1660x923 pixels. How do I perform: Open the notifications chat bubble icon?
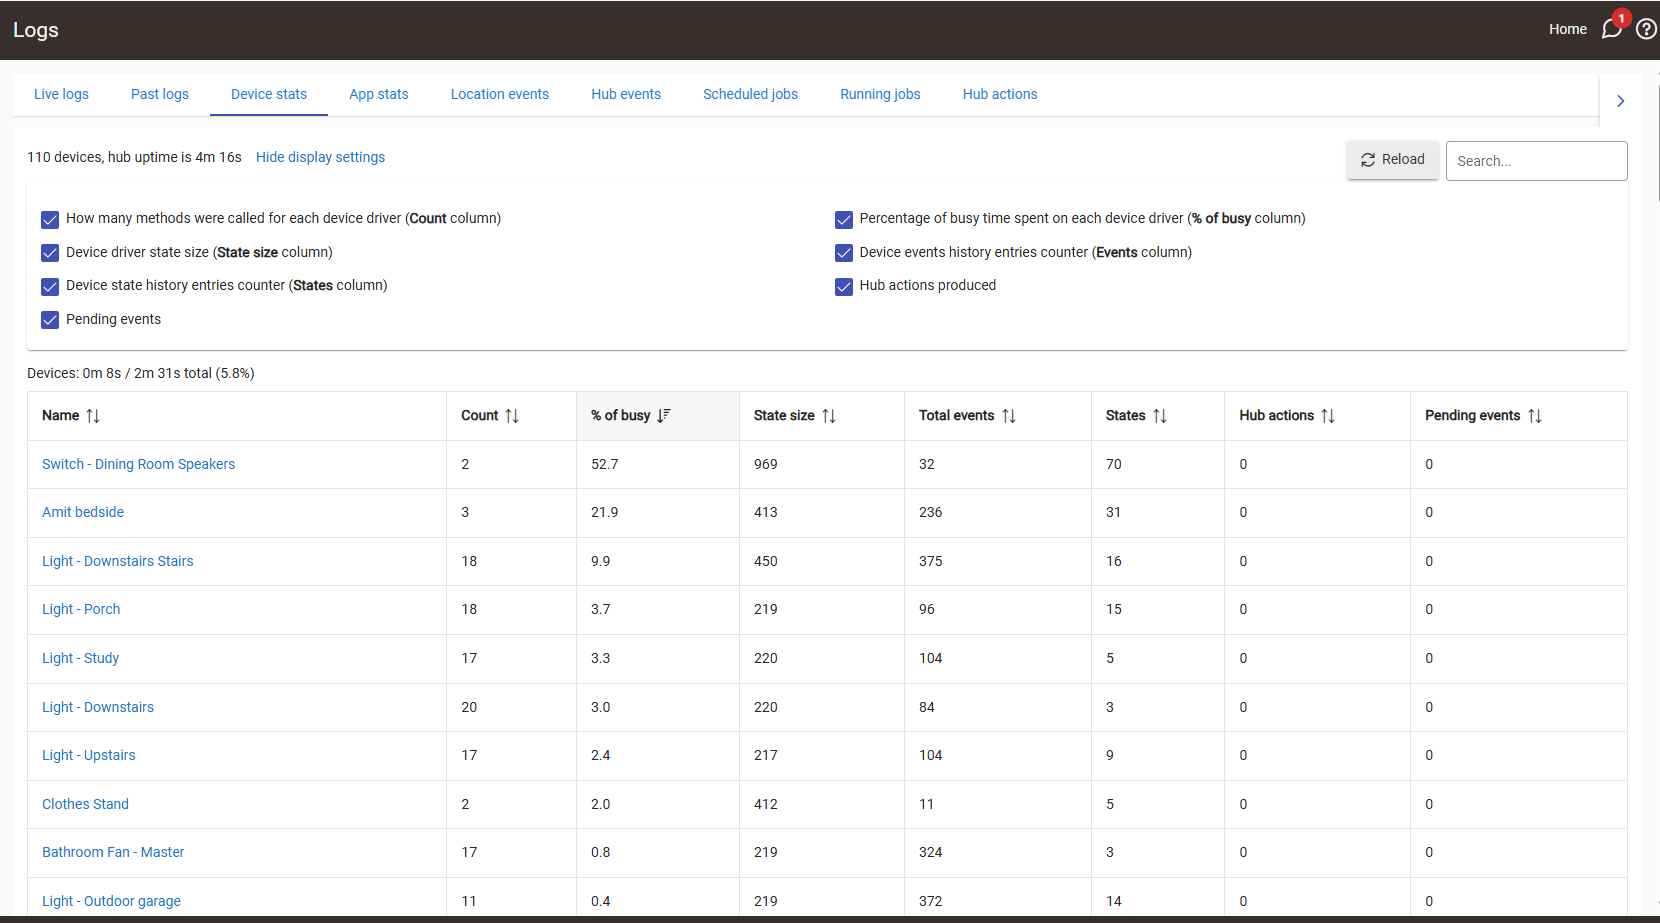coord(1610,29)
